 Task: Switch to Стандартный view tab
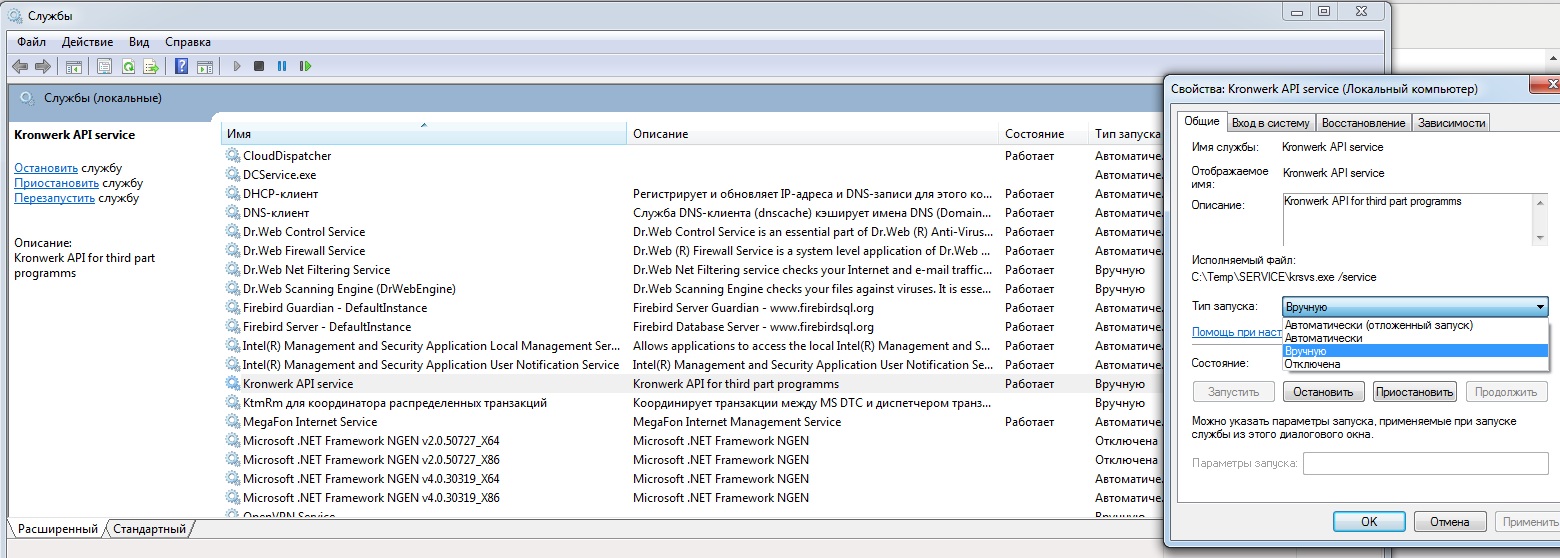[149, 528]
